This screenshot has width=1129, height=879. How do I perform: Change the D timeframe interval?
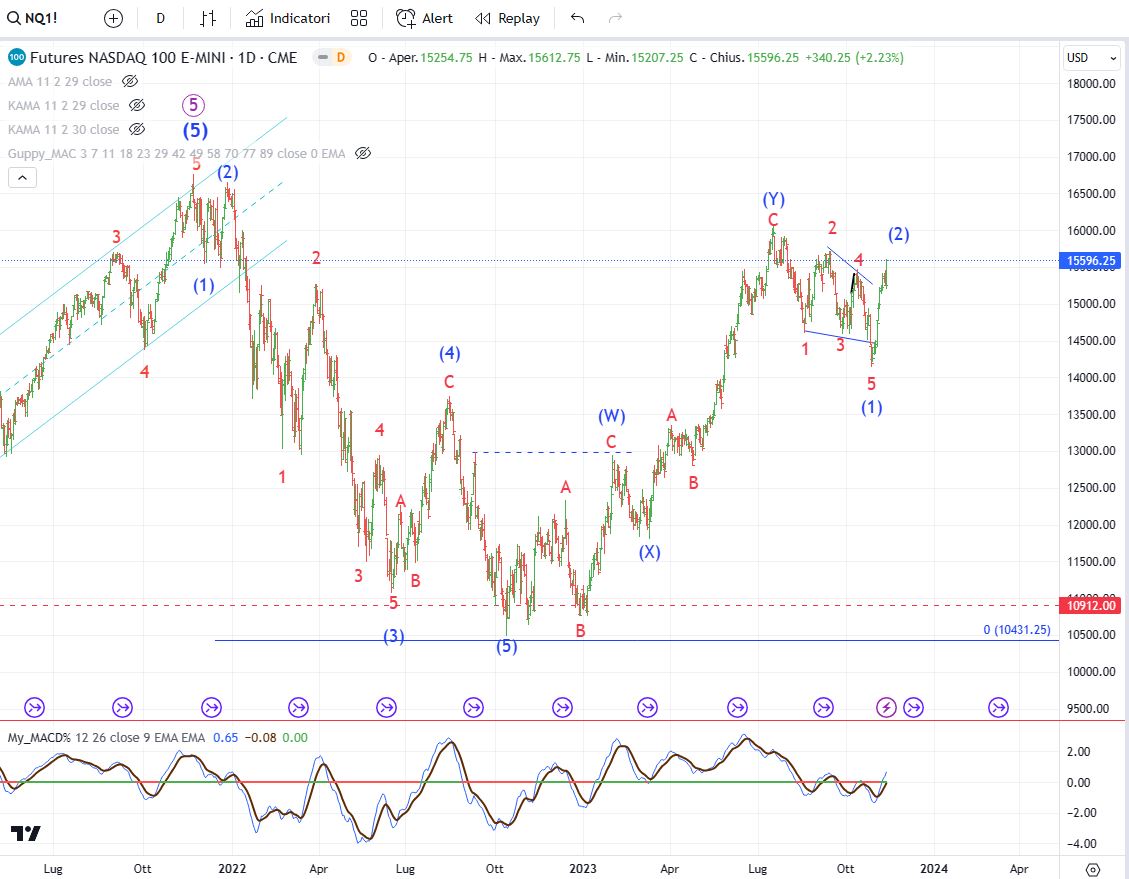pyautogui.click(x=160, y=18)
